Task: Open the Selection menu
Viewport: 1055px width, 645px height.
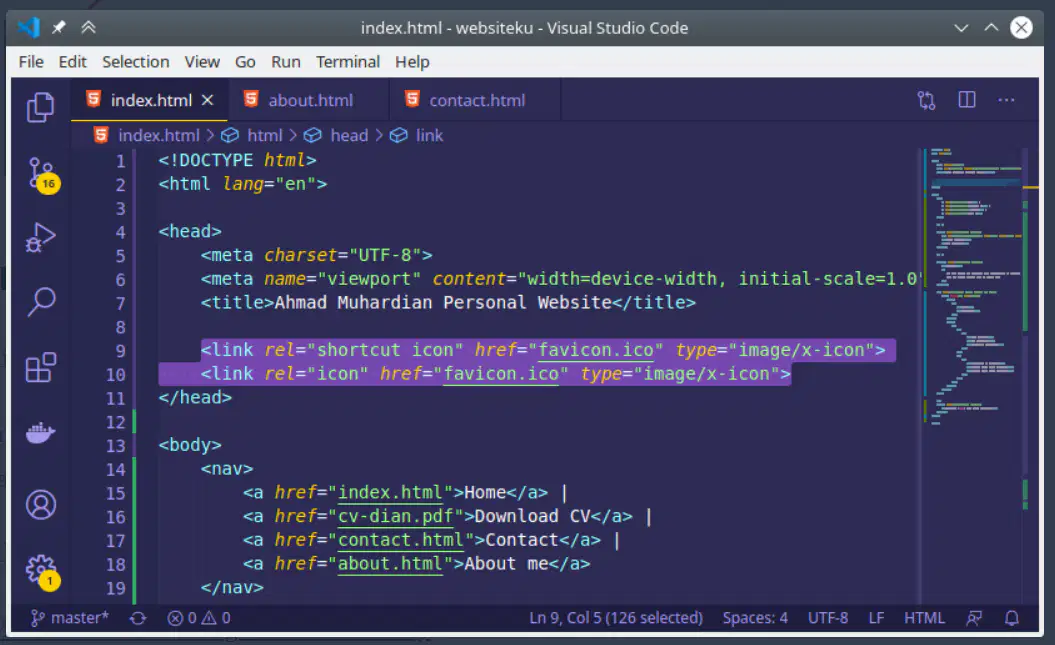Action: [x=135, y=62]
